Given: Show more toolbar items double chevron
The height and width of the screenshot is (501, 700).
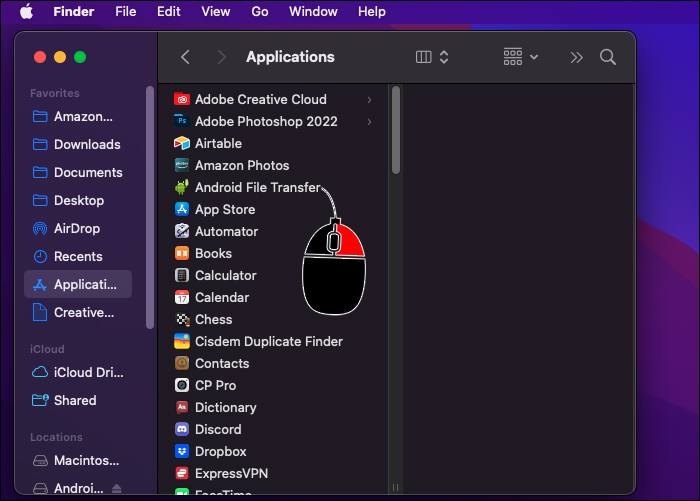Looking at the screenshot, I should point(576,57).
